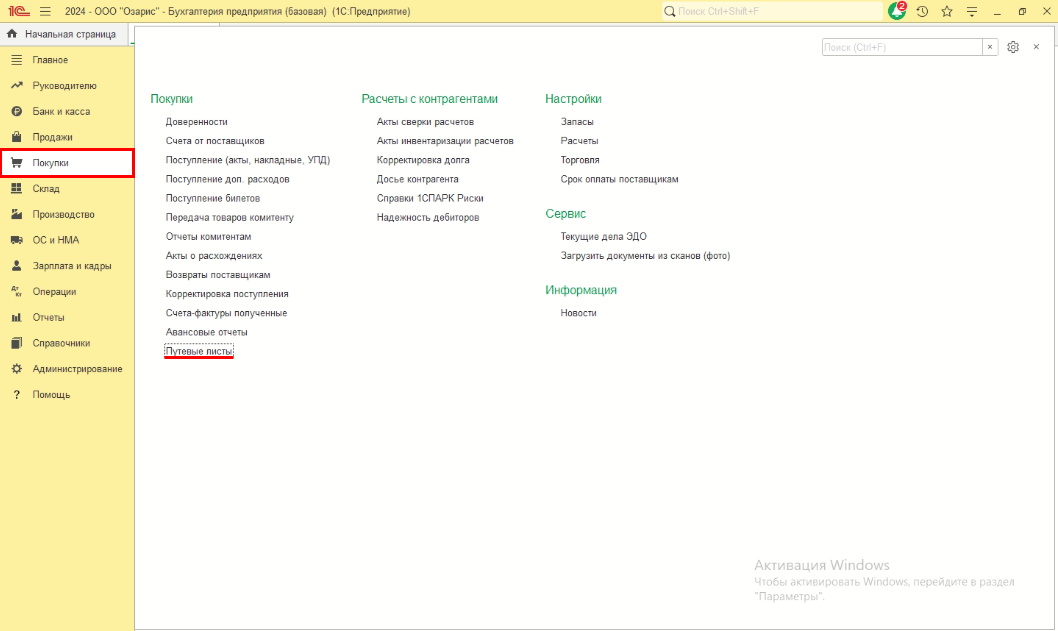Open Передача товаров комитенту
1058x631 pixels.
[x=229, y=217]
